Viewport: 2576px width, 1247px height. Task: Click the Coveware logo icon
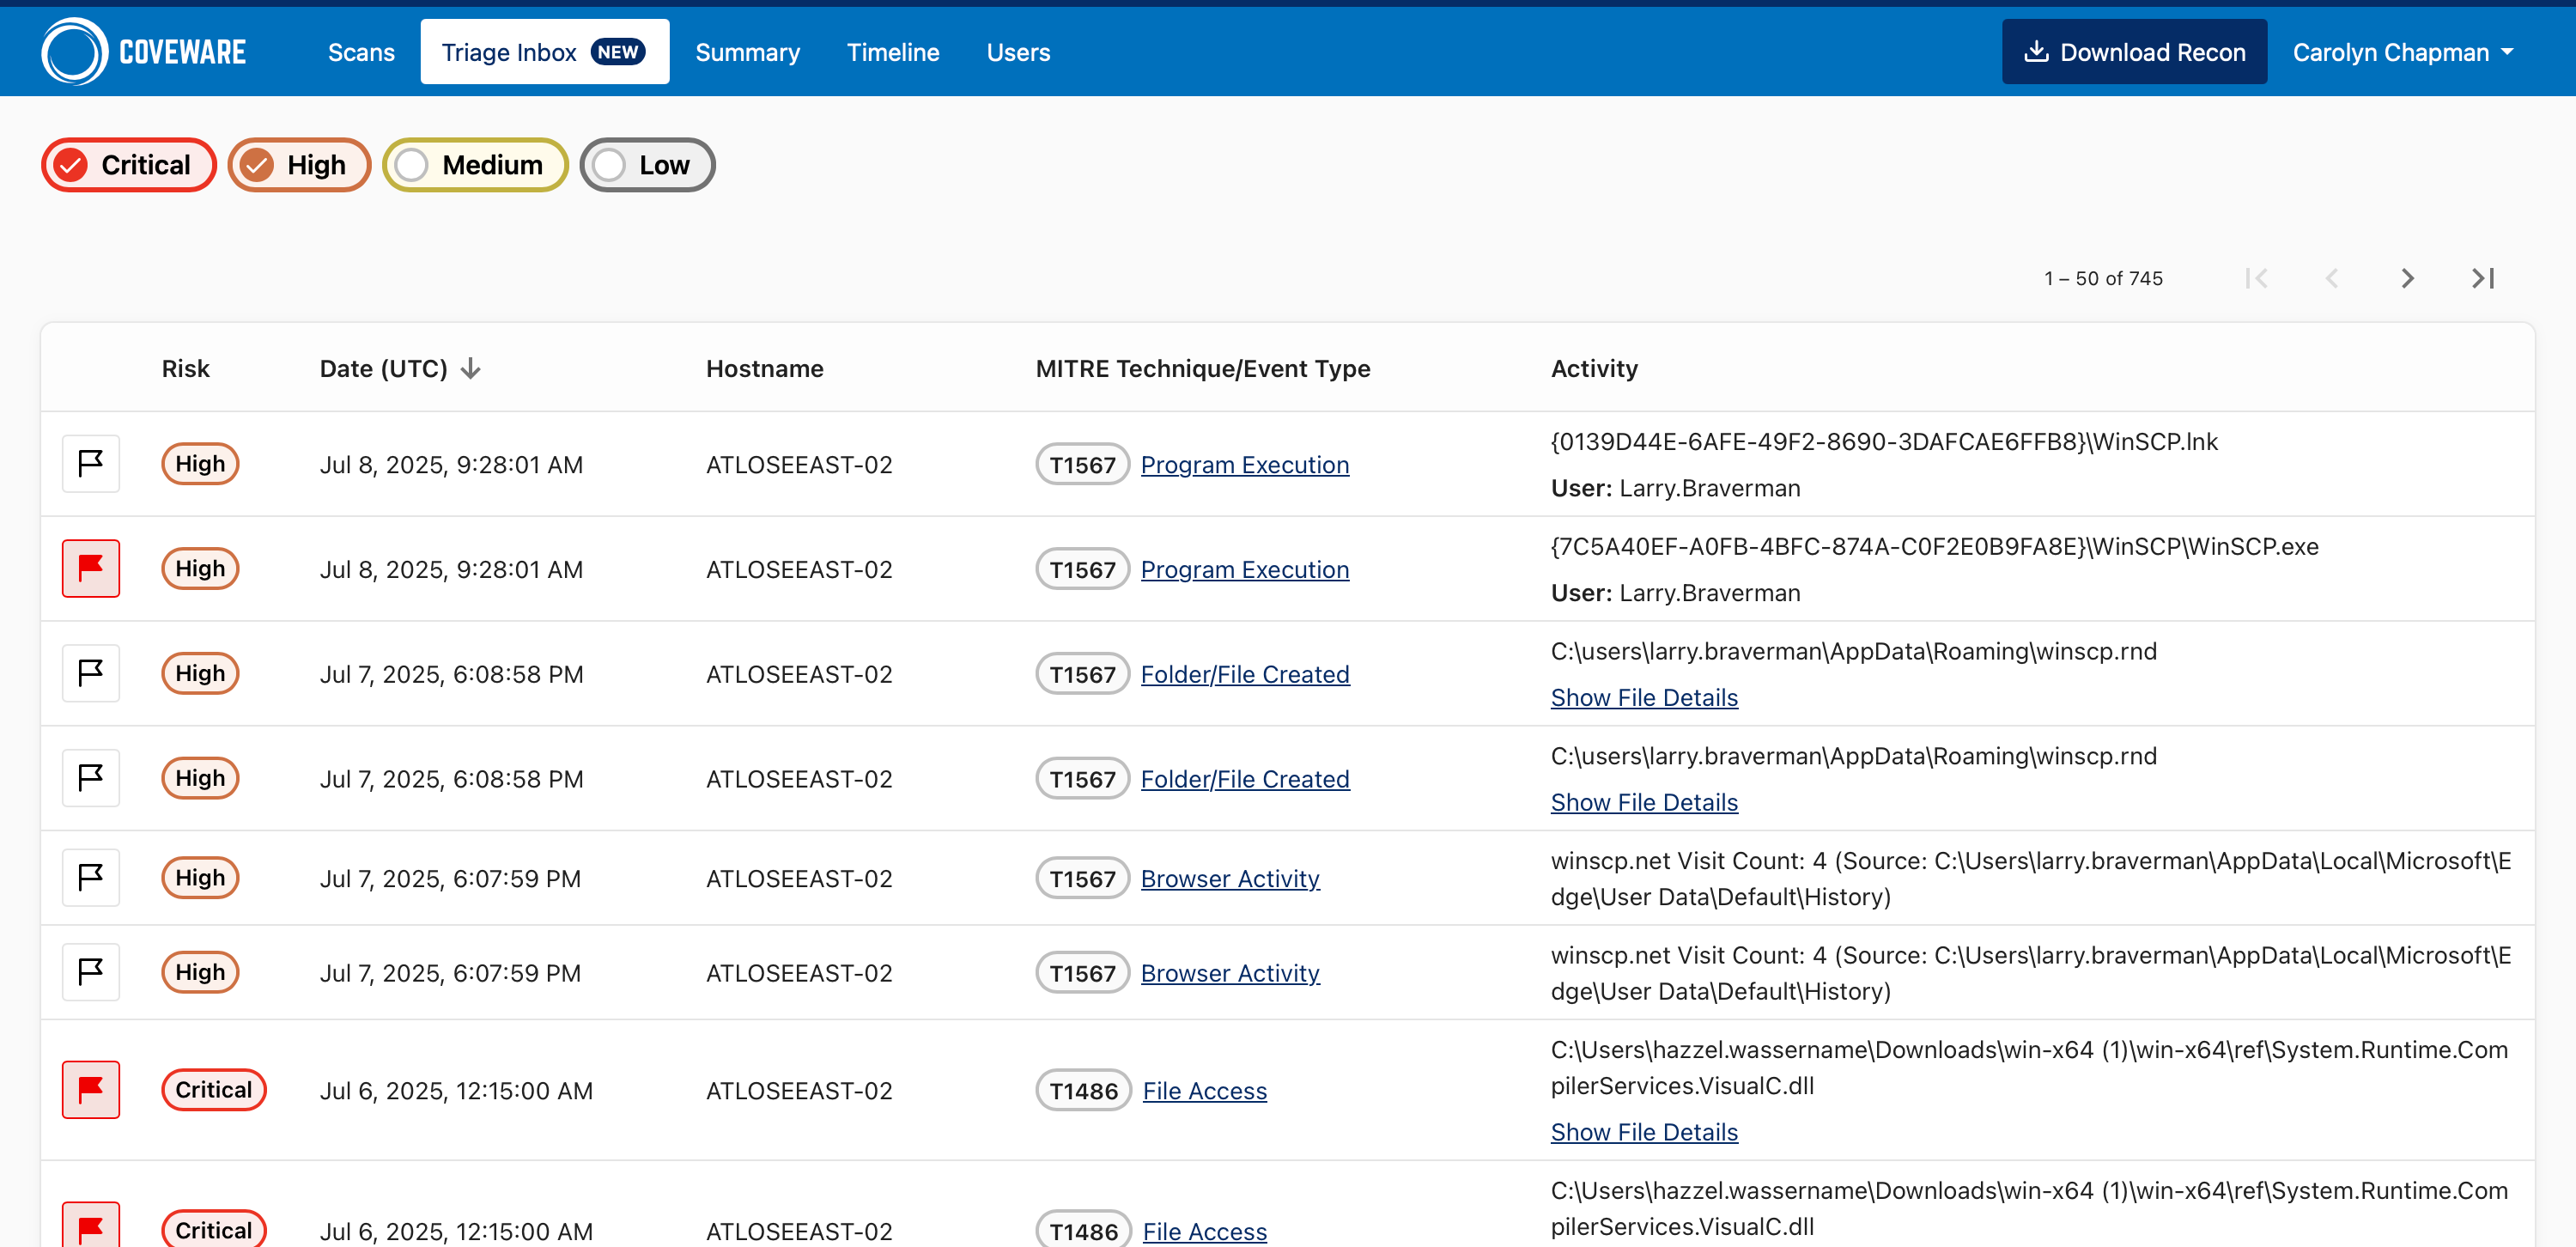(74, 52)
